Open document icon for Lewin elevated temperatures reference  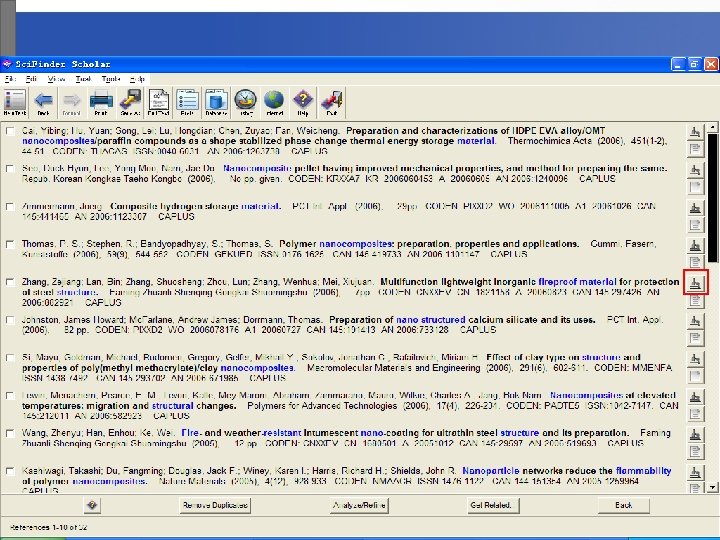click(x=696, y=414)
